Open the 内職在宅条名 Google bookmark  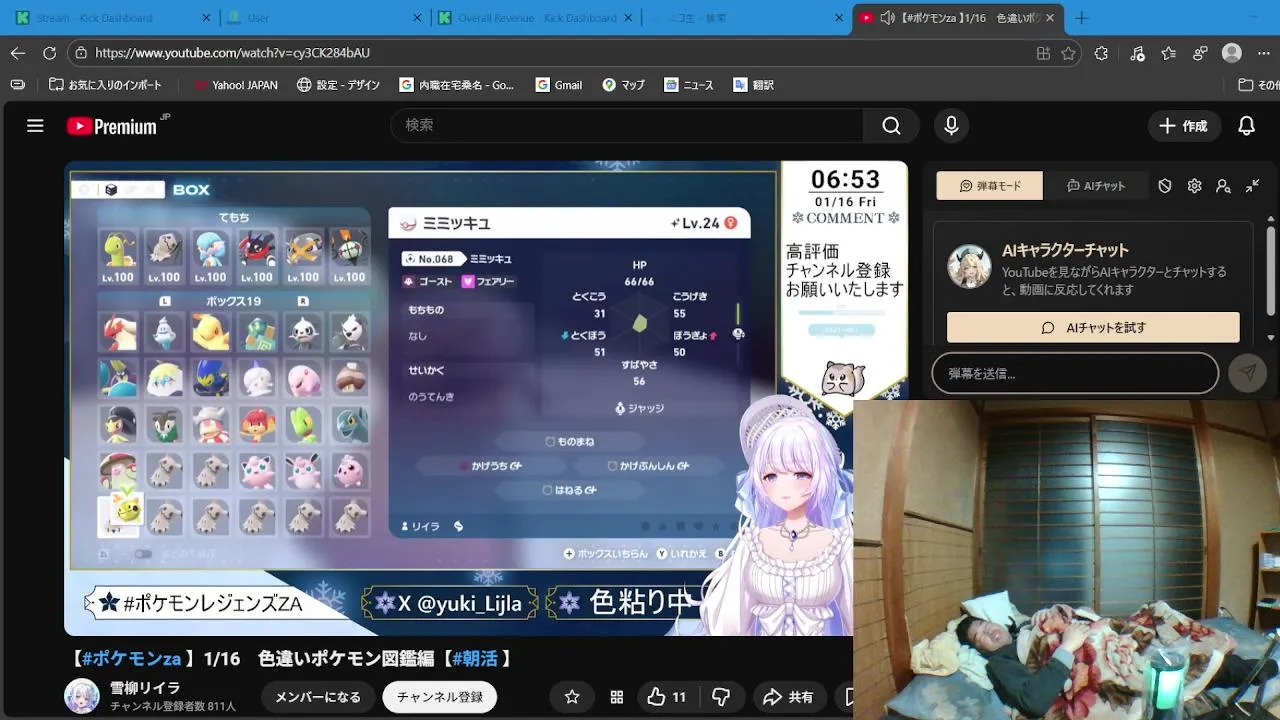click(x=457, y=85)
